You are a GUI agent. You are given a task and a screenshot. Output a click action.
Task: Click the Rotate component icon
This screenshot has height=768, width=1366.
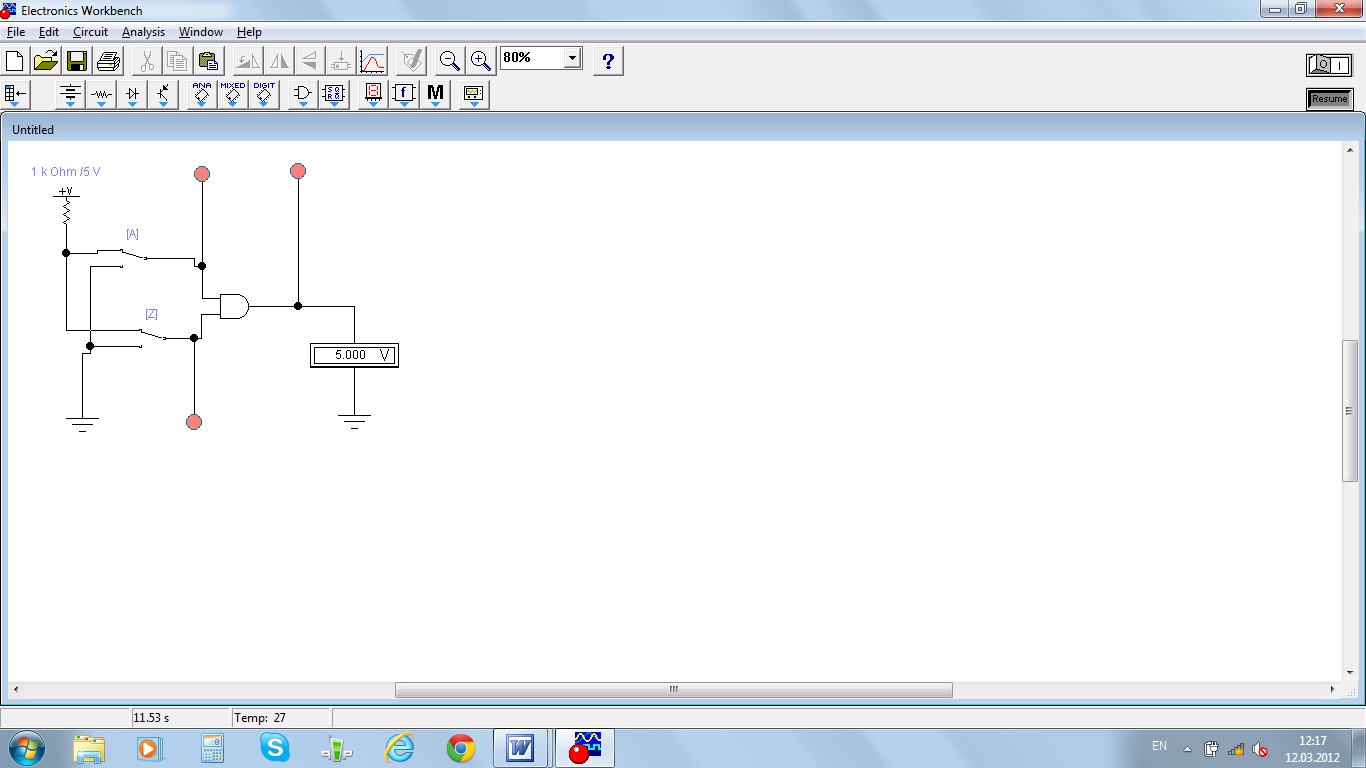[x=248, y=61]
